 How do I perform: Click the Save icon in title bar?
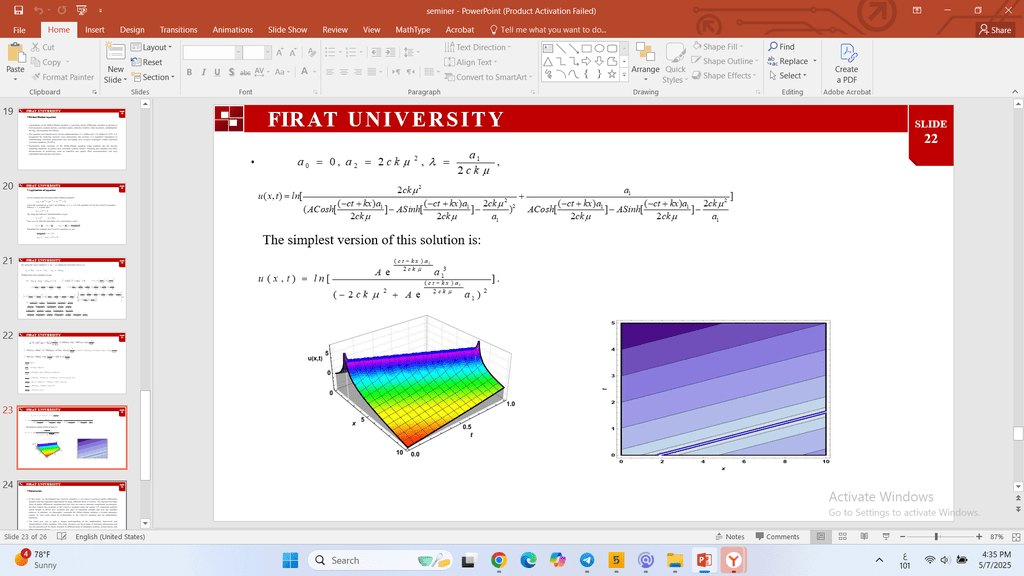18,10
